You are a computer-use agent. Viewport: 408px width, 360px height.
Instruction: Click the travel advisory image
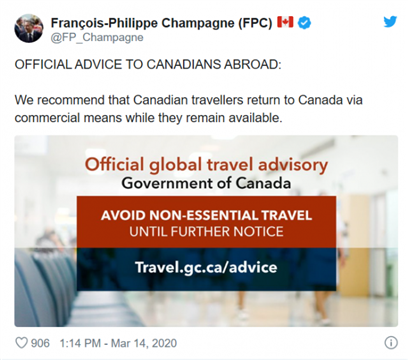[x=206, y=231]
